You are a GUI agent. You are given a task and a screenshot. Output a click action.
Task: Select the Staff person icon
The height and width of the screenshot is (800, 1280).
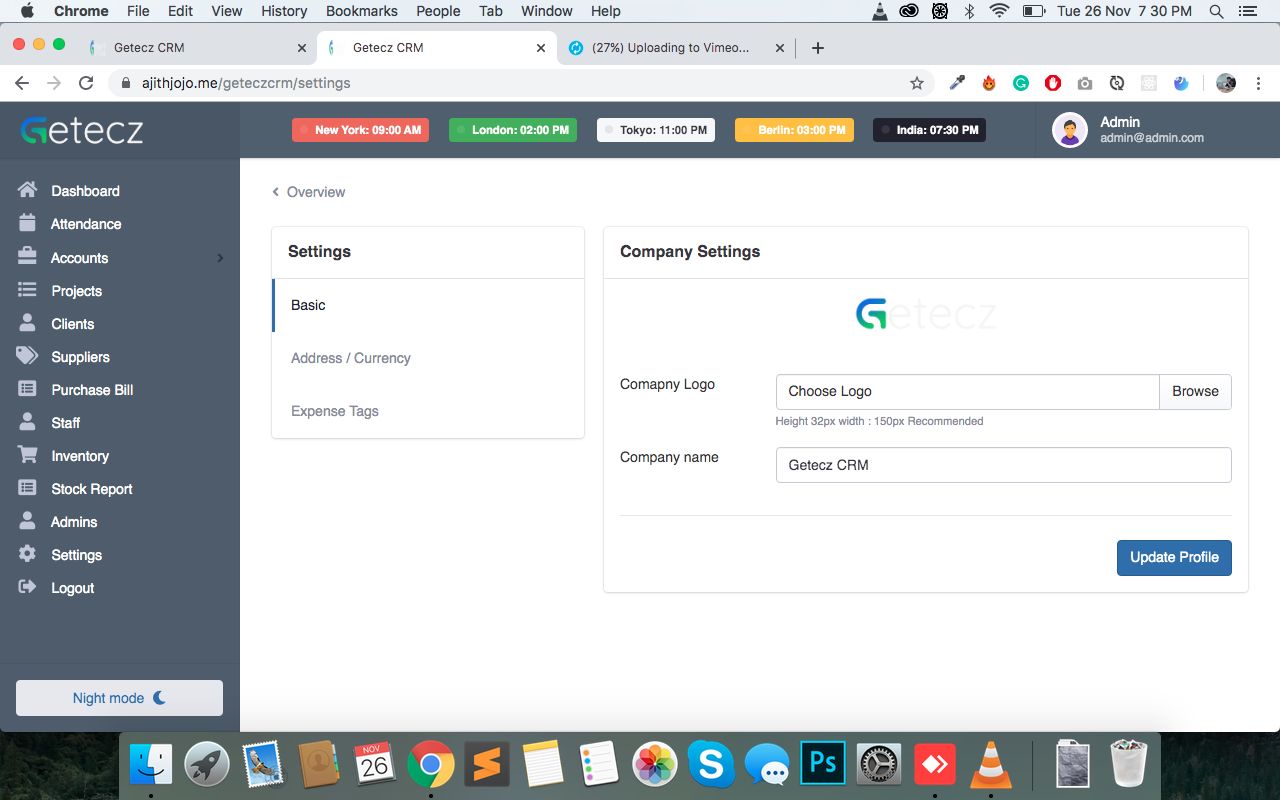[27, 422]
